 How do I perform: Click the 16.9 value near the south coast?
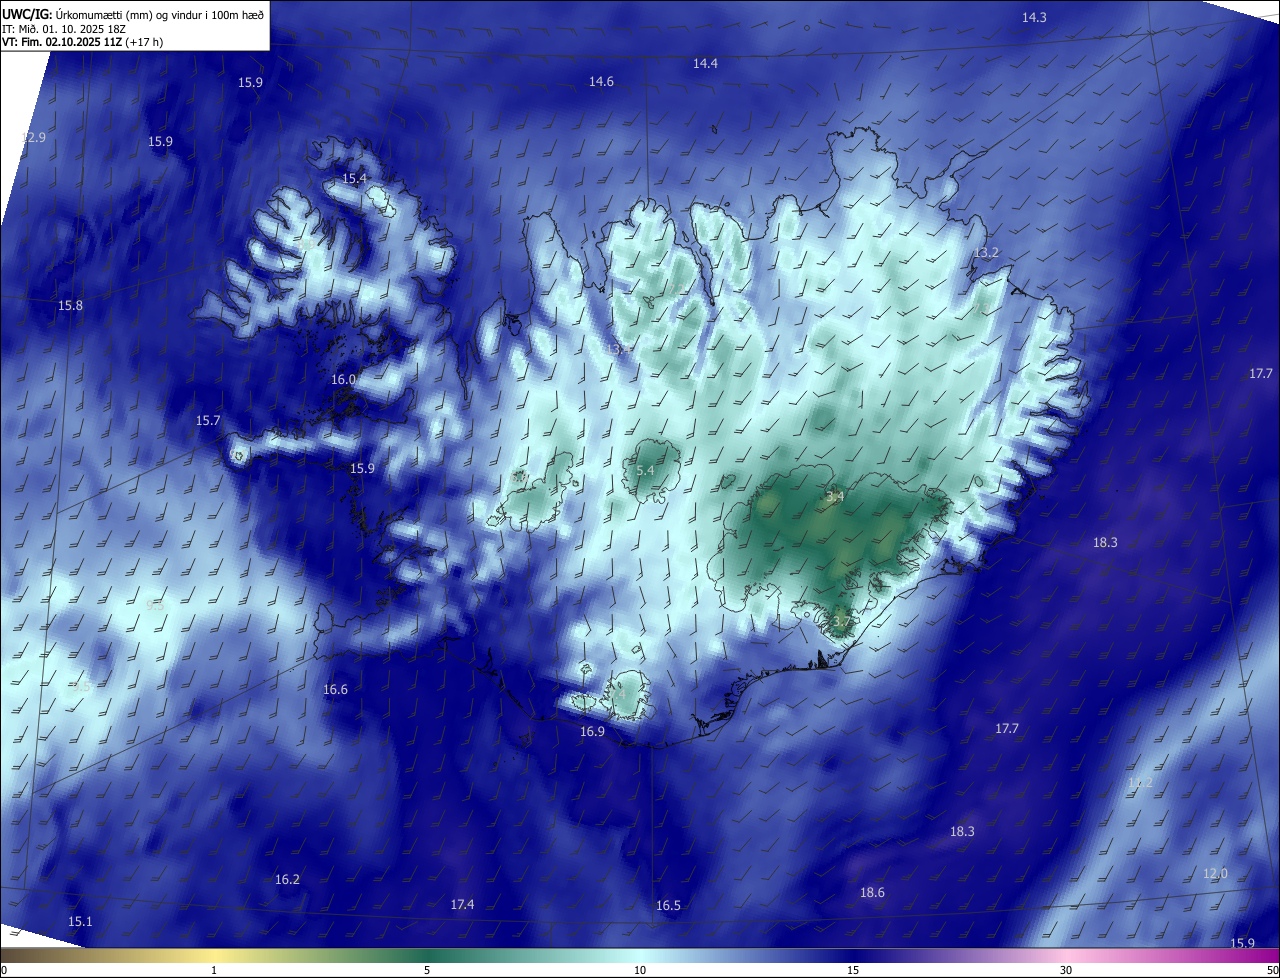pyautogui.click(x=592, y=731)
